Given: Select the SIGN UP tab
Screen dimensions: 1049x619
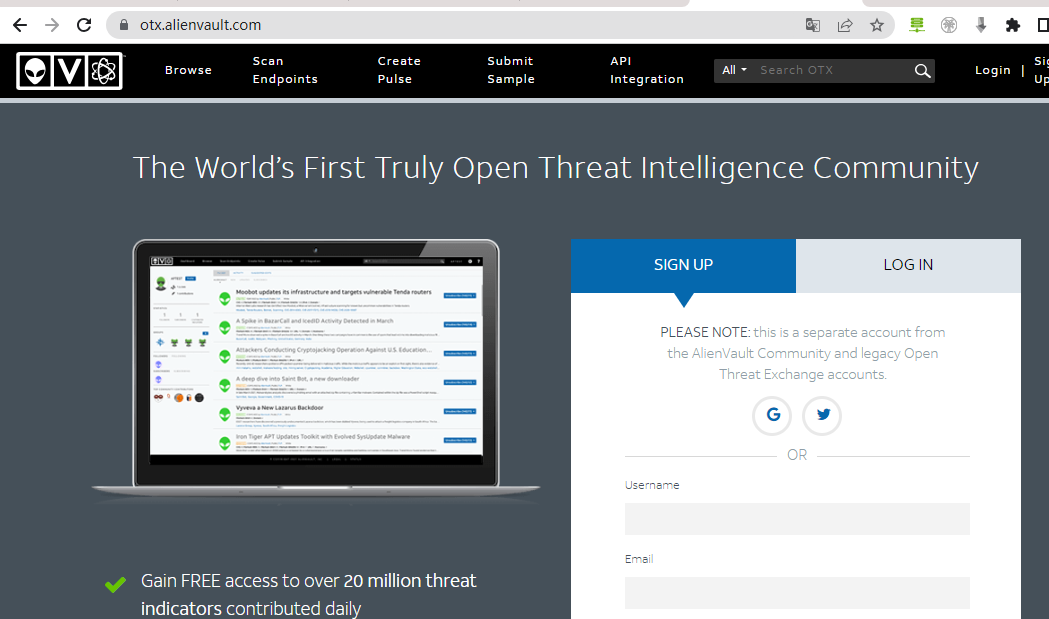Looking at the screenshot, I should (x=684, y=265).
